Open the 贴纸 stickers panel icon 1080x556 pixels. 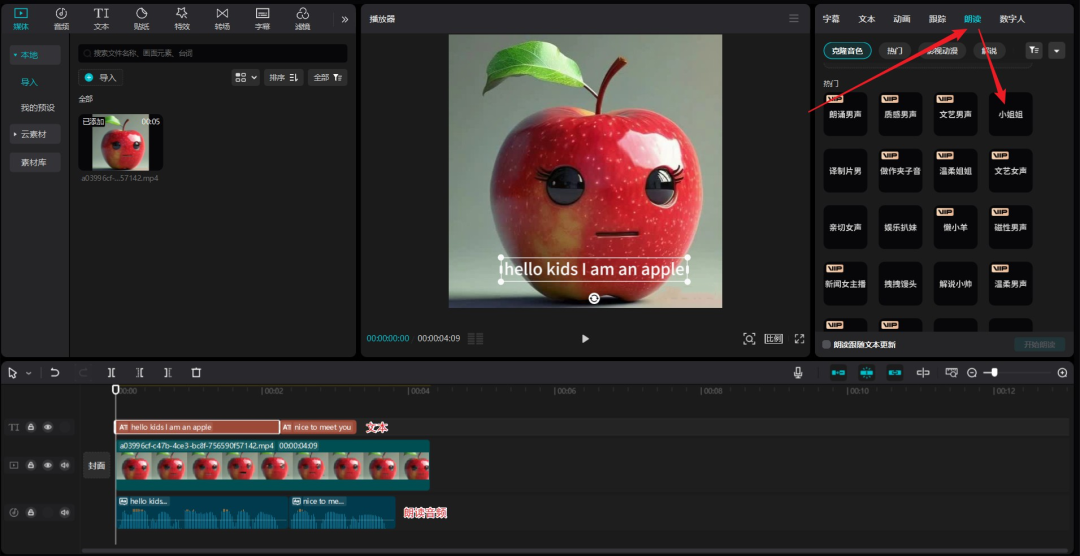tap(141, 17)
